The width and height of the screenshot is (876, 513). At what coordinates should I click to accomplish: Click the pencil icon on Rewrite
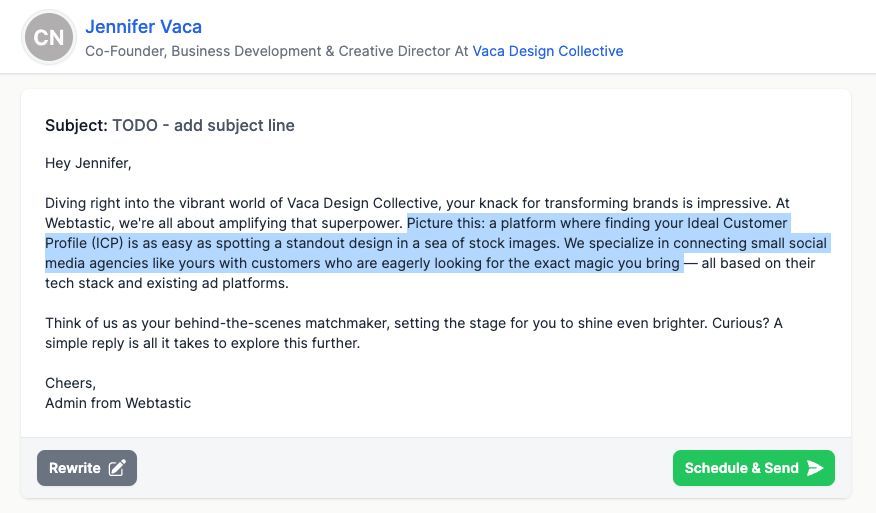[x=117, y=468]
